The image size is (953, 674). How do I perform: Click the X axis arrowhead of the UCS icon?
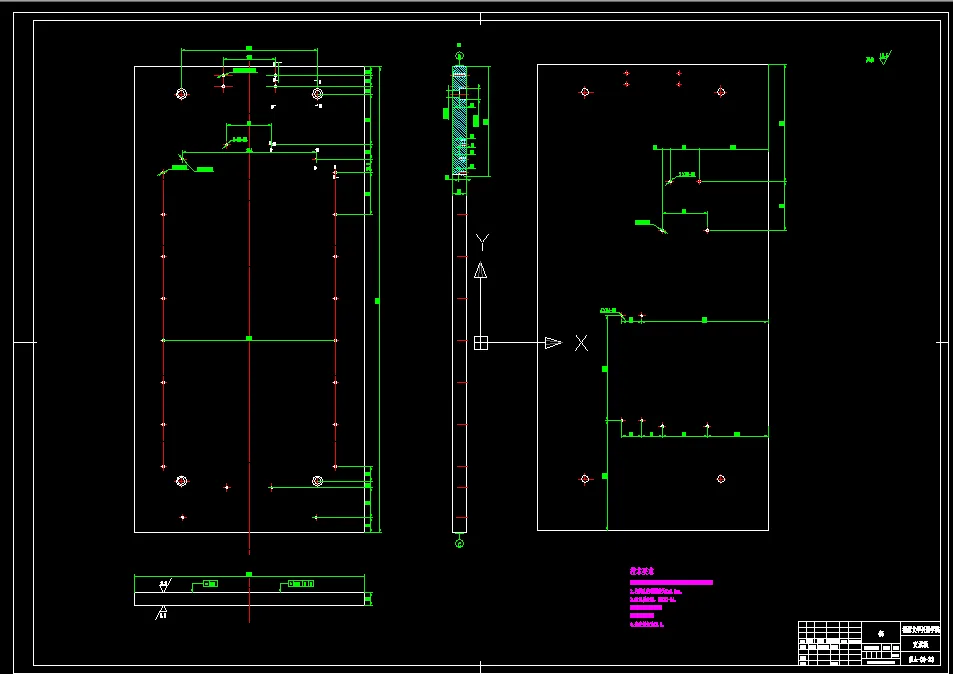coord(553,343)
